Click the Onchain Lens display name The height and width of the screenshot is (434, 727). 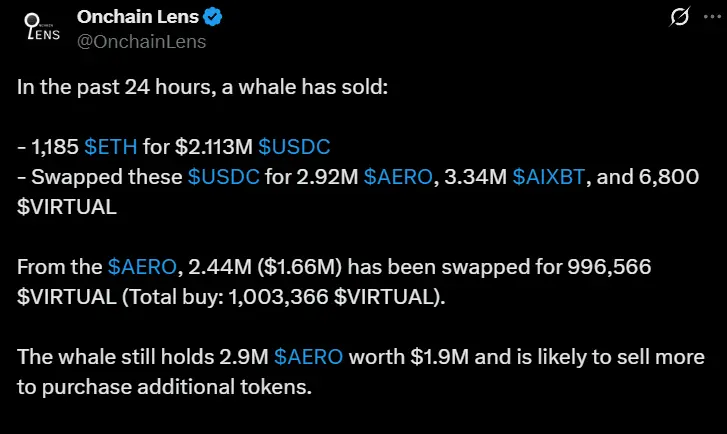(x=138, y=17)
